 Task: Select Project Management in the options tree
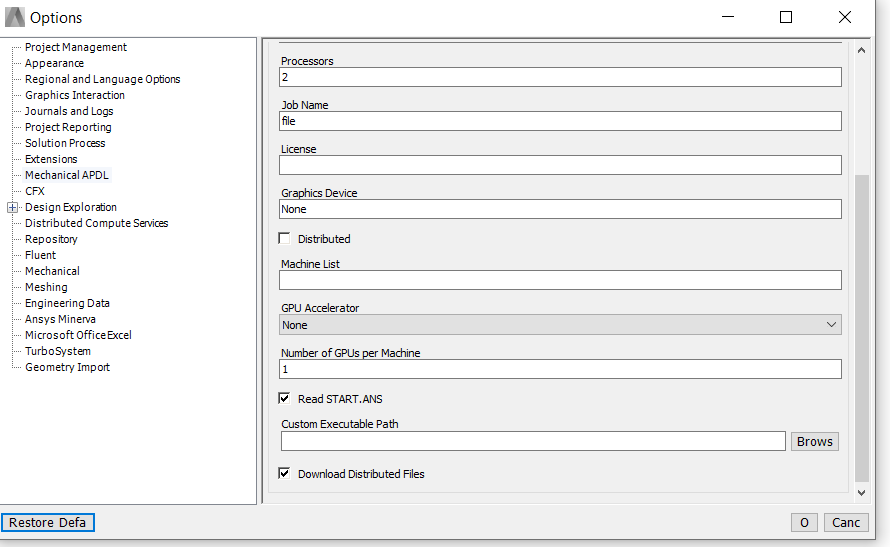[x=75, y=47]
